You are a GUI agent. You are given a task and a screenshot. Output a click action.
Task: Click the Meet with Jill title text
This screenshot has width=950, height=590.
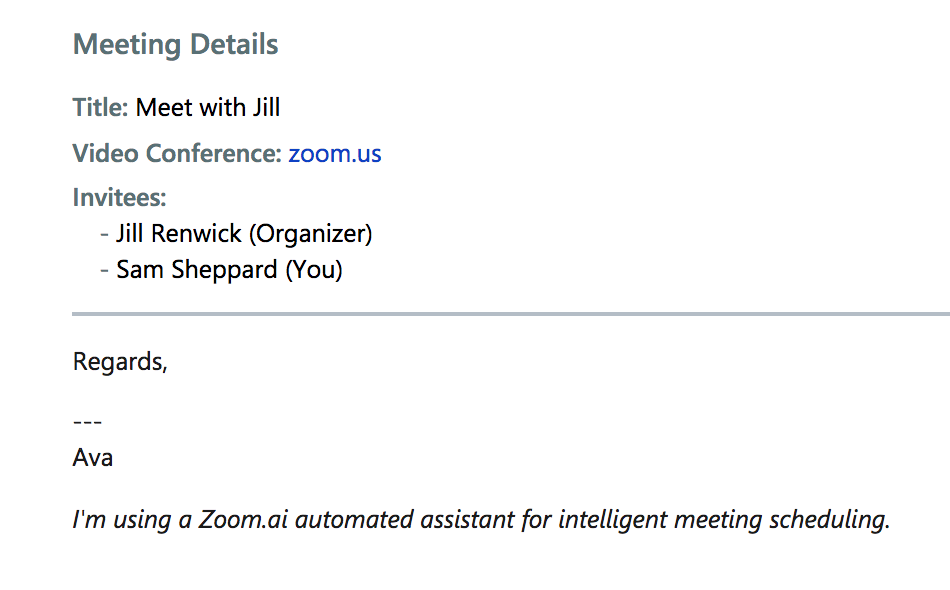click(x=208, y=107)
